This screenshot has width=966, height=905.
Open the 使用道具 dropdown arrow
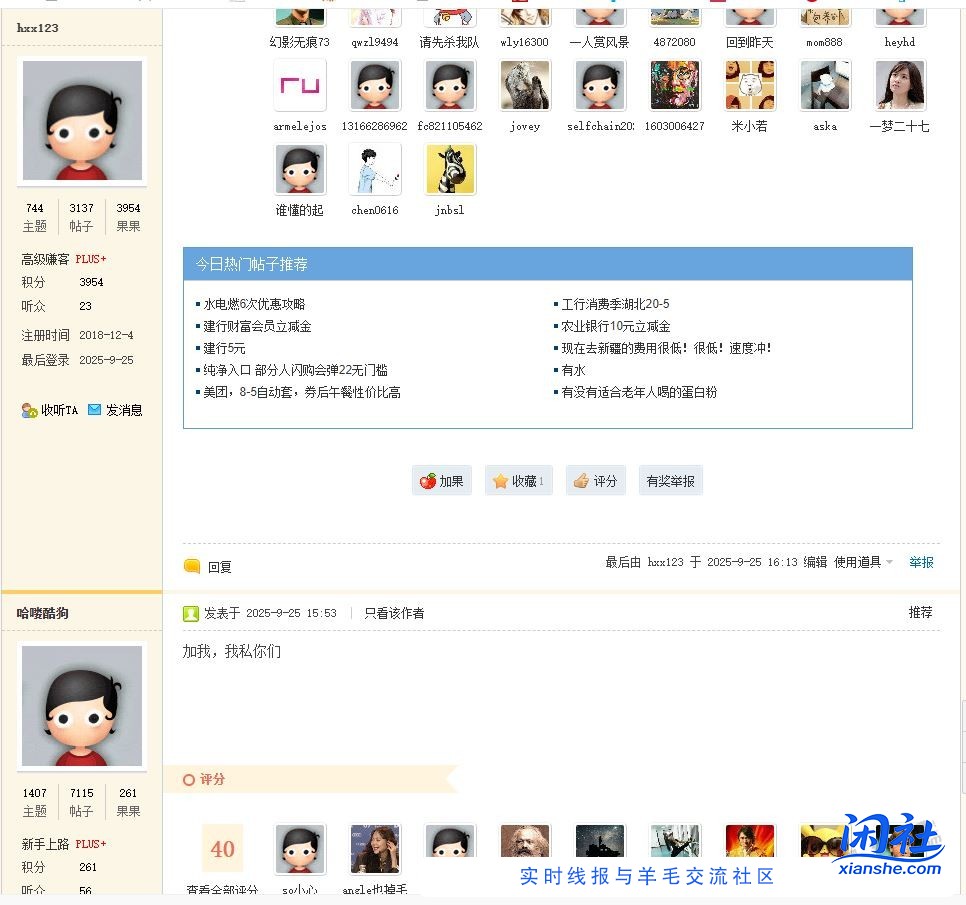[888, 563]
